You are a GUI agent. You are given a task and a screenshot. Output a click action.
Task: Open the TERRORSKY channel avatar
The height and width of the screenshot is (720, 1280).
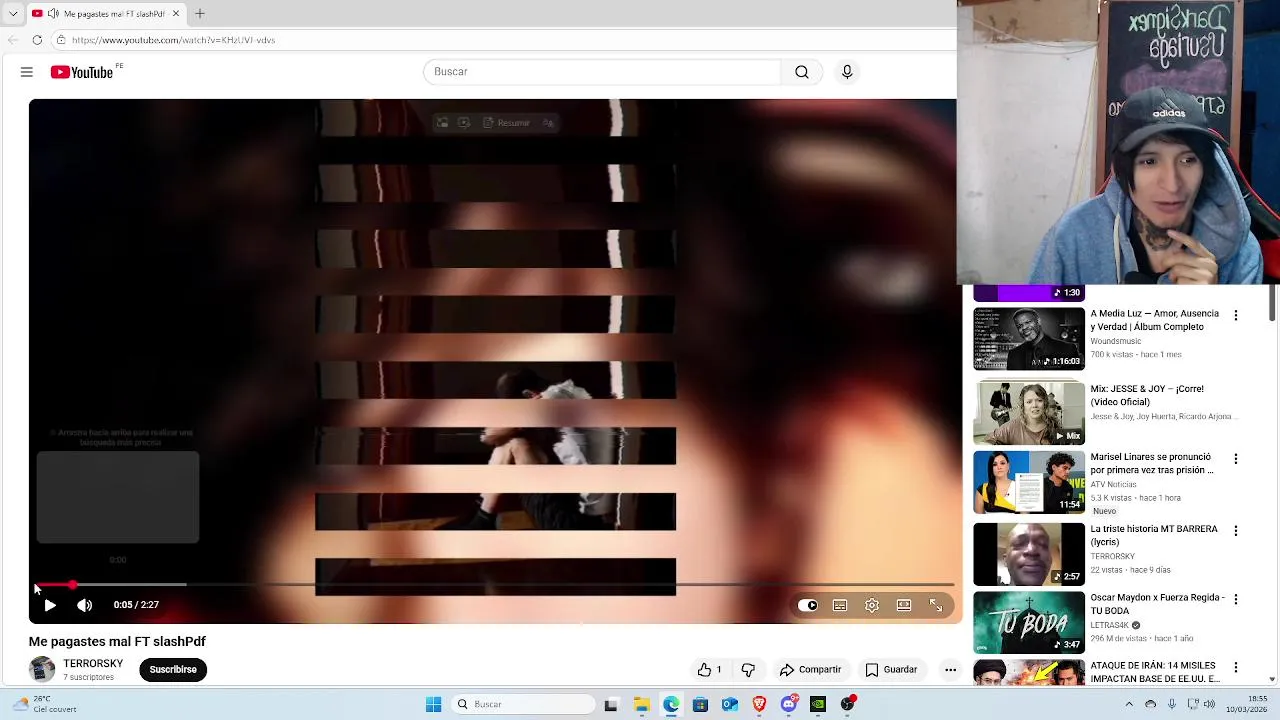[42, 669]
